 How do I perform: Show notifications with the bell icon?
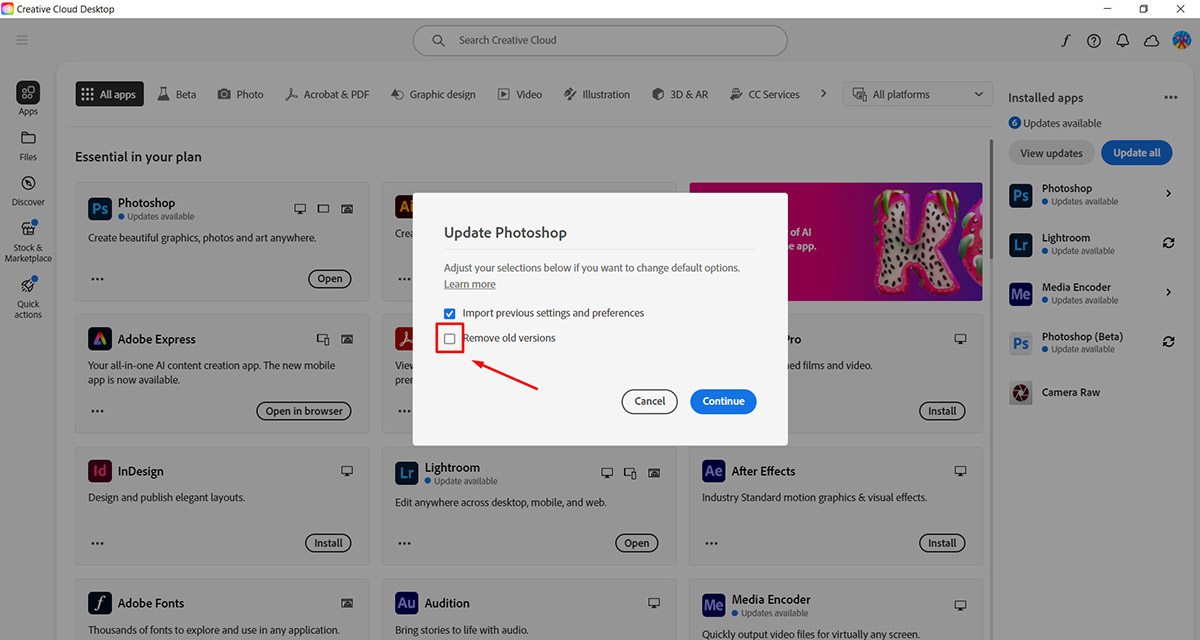coord(1123,40)
